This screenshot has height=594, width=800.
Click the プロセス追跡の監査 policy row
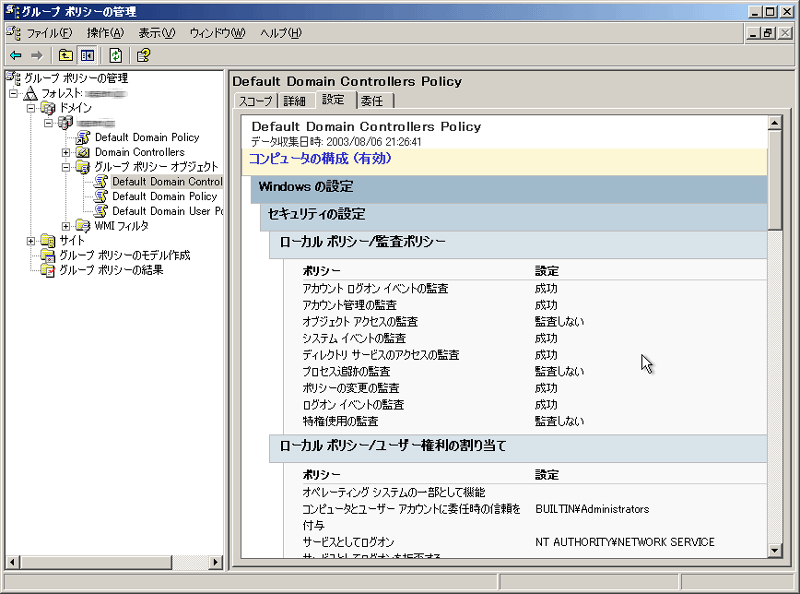click(x=534, y=372)
